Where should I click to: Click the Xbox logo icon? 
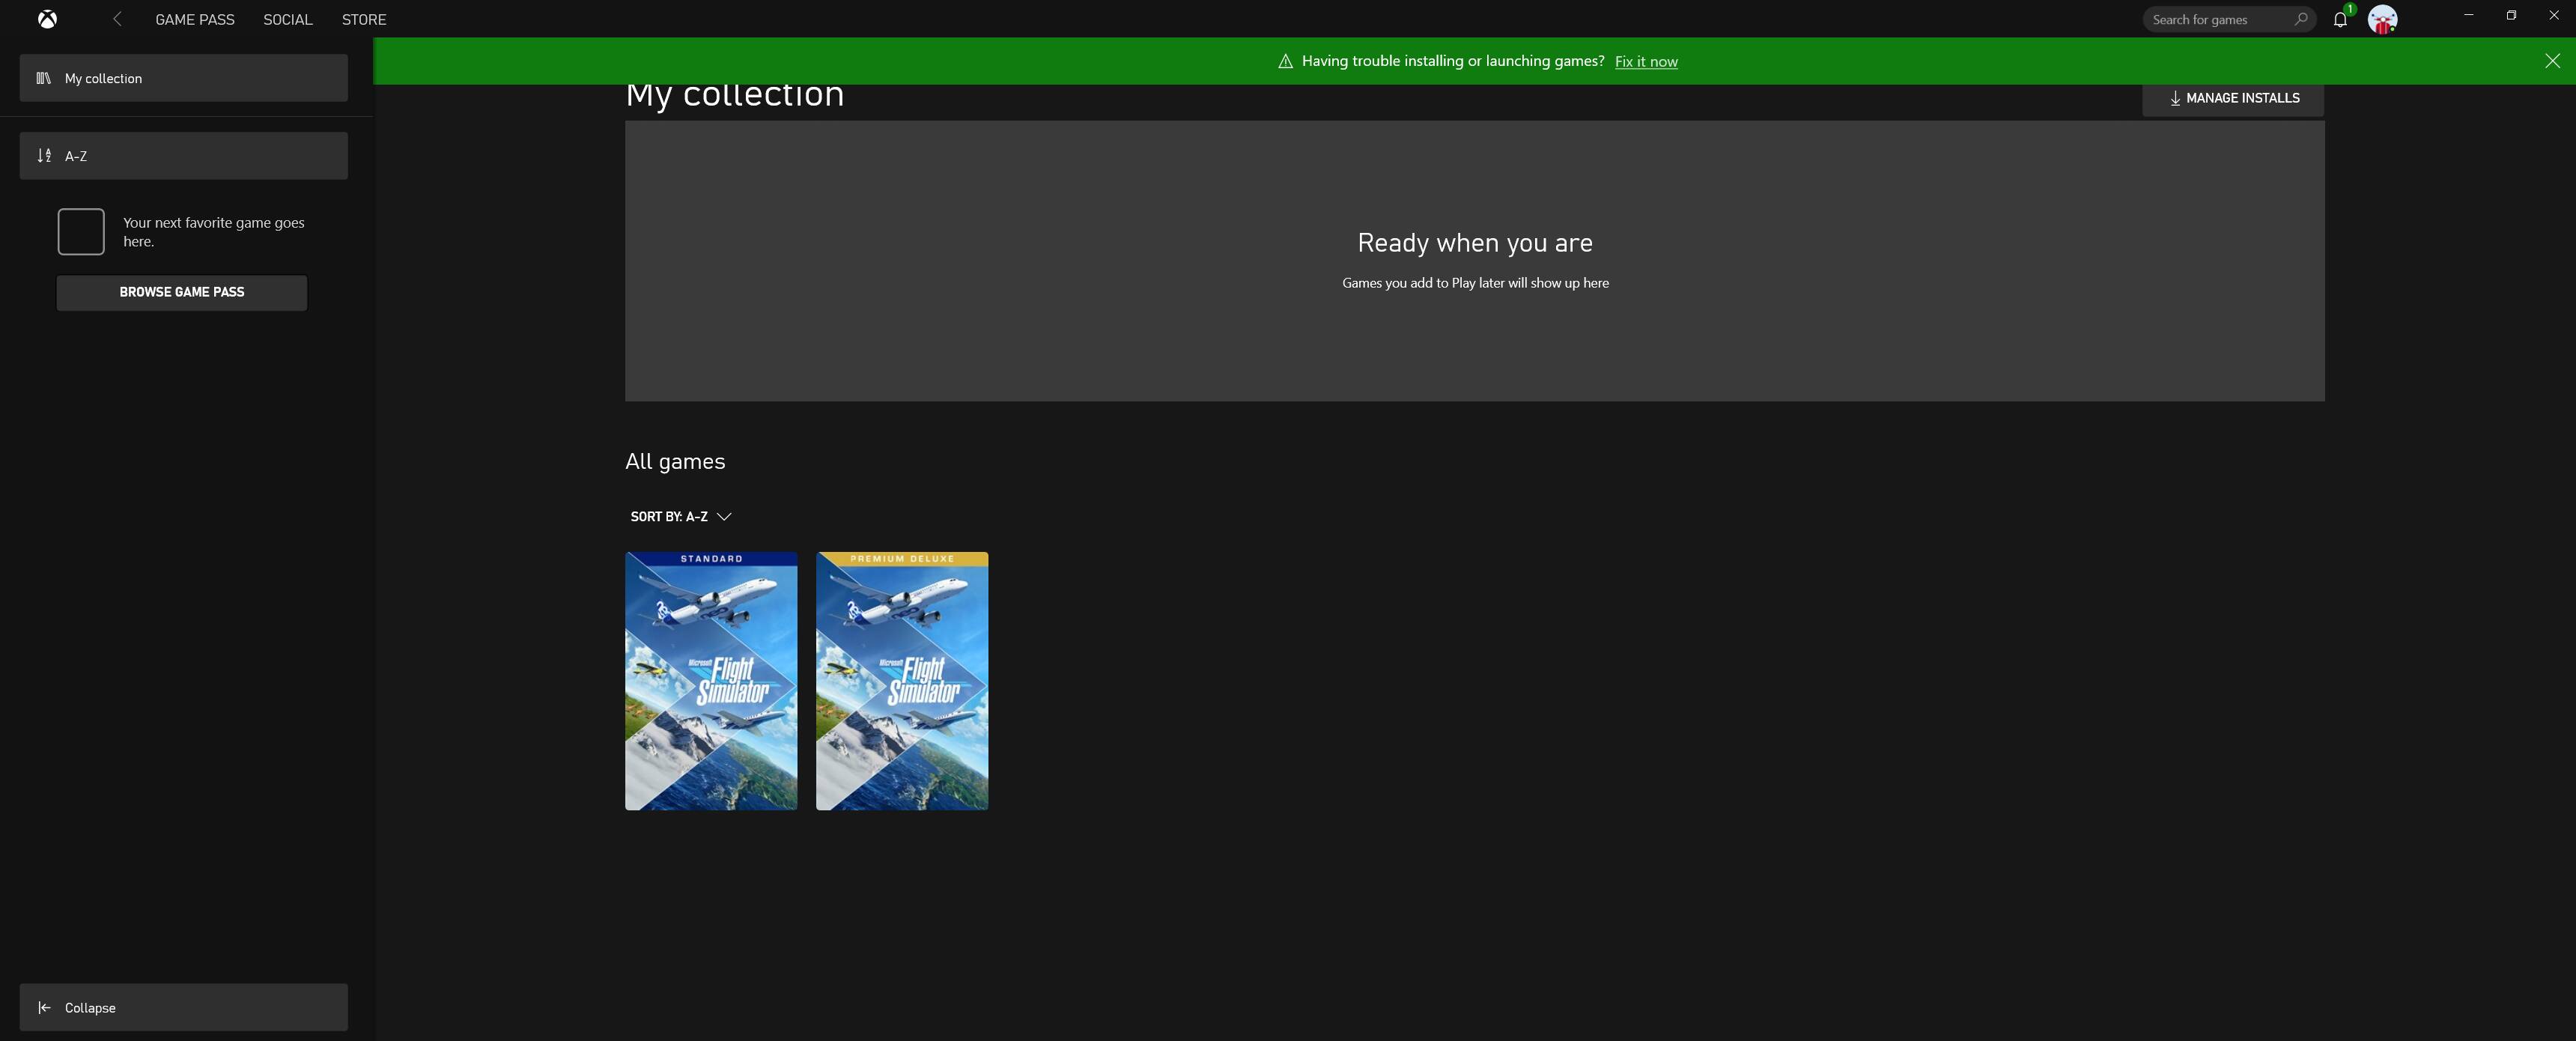tap(47, 19)
